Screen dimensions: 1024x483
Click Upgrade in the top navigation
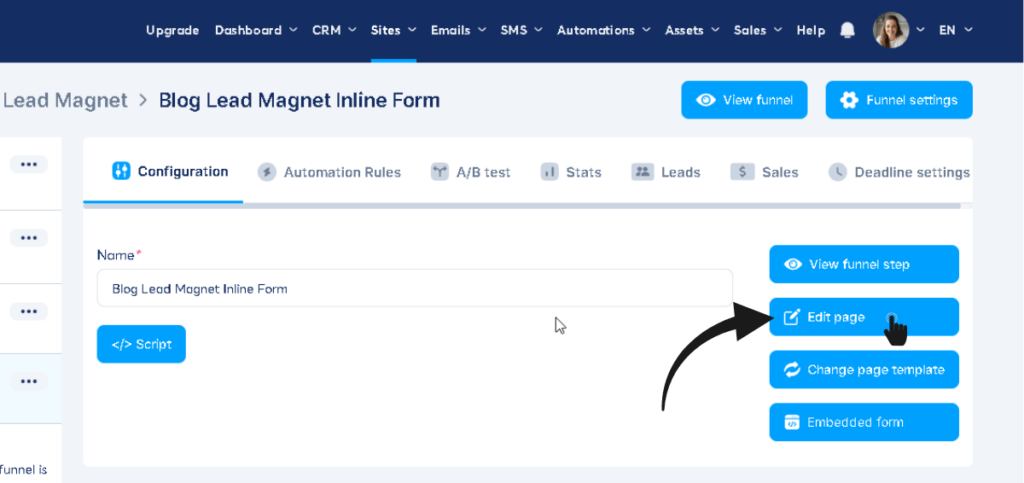click(x=172, y=31)
